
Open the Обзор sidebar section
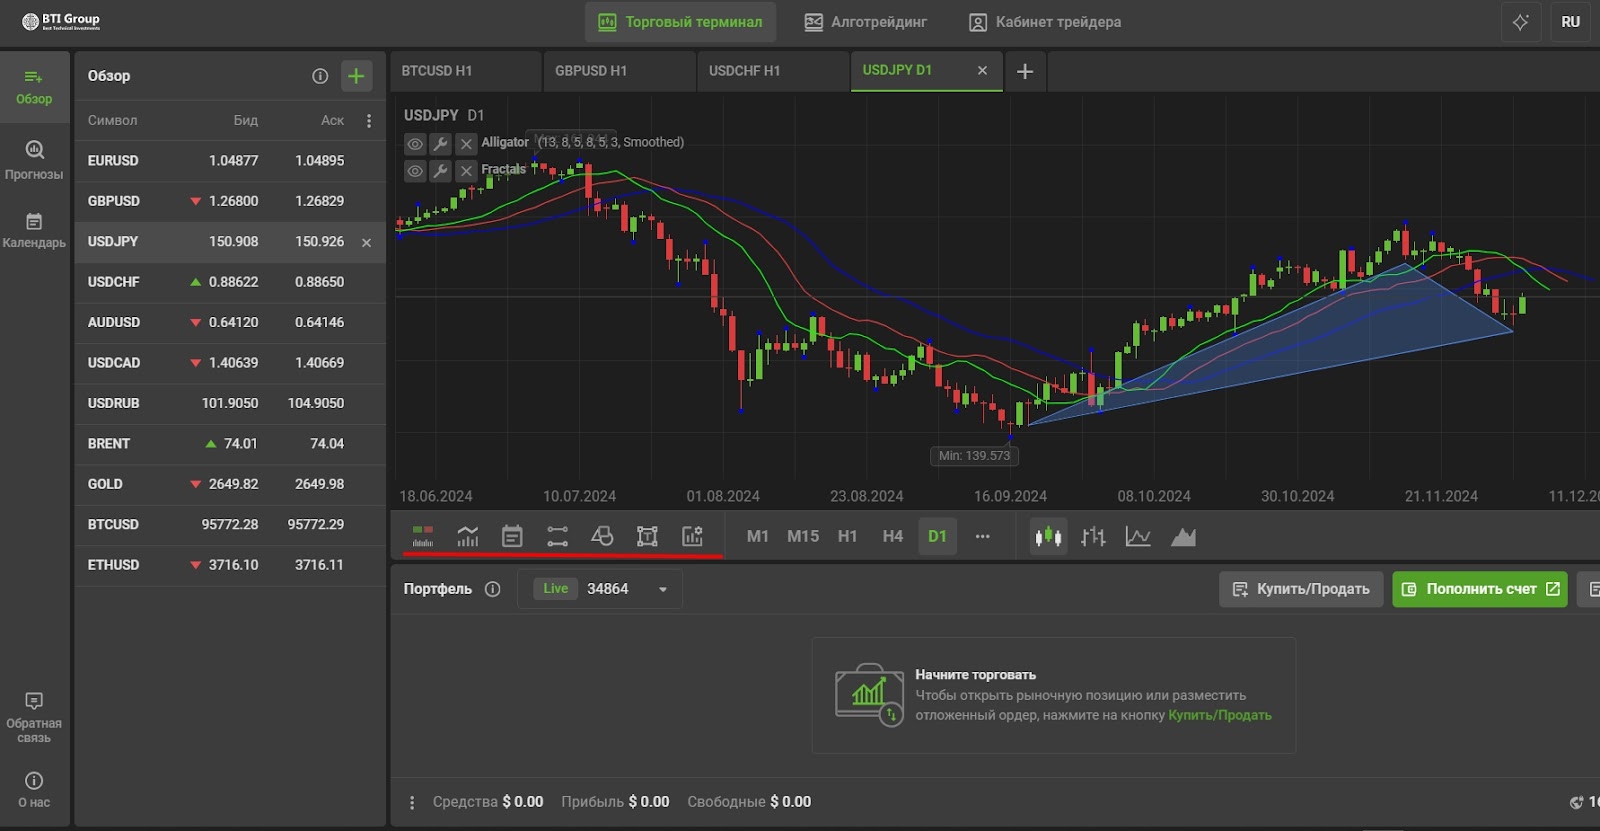tap(34, 87)
